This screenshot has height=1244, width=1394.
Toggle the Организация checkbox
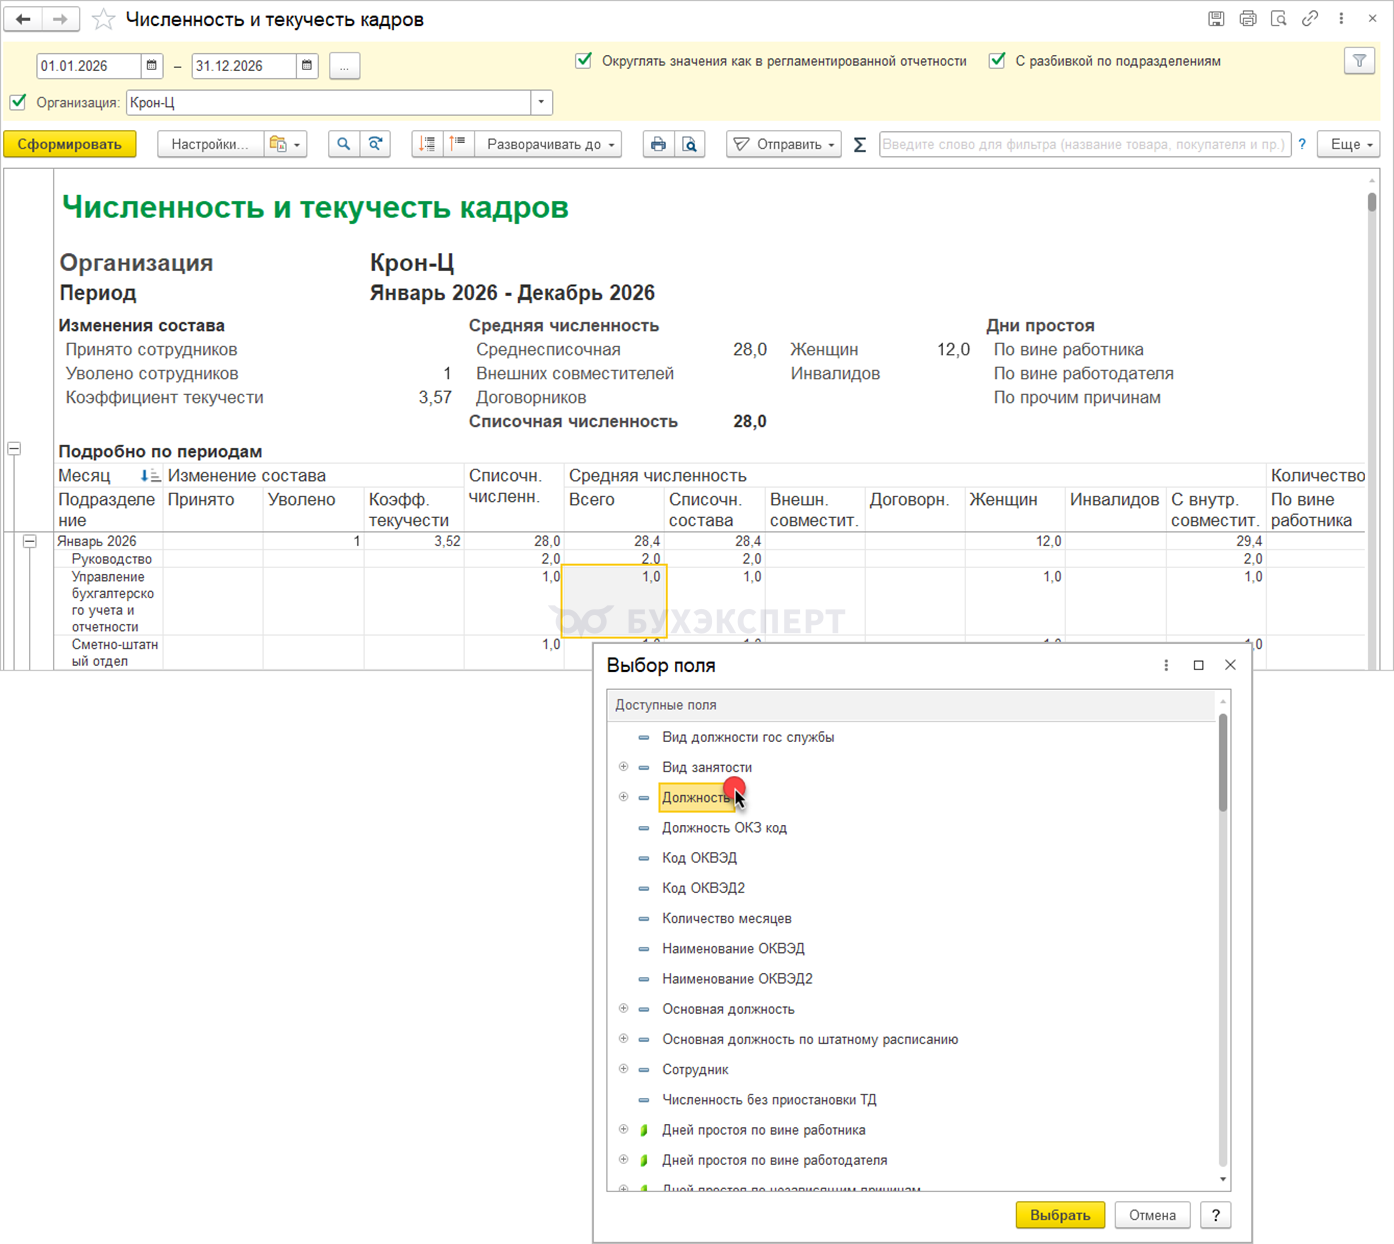point(18,102)
